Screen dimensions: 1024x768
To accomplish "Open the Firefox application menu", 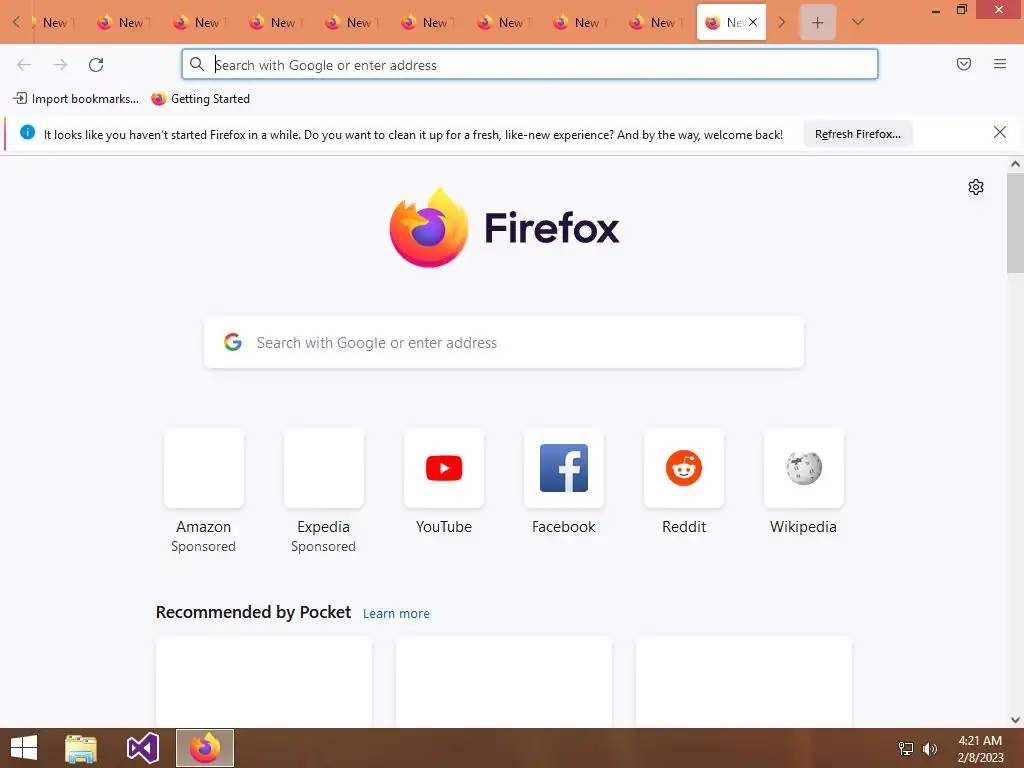I will point(1000,64).
